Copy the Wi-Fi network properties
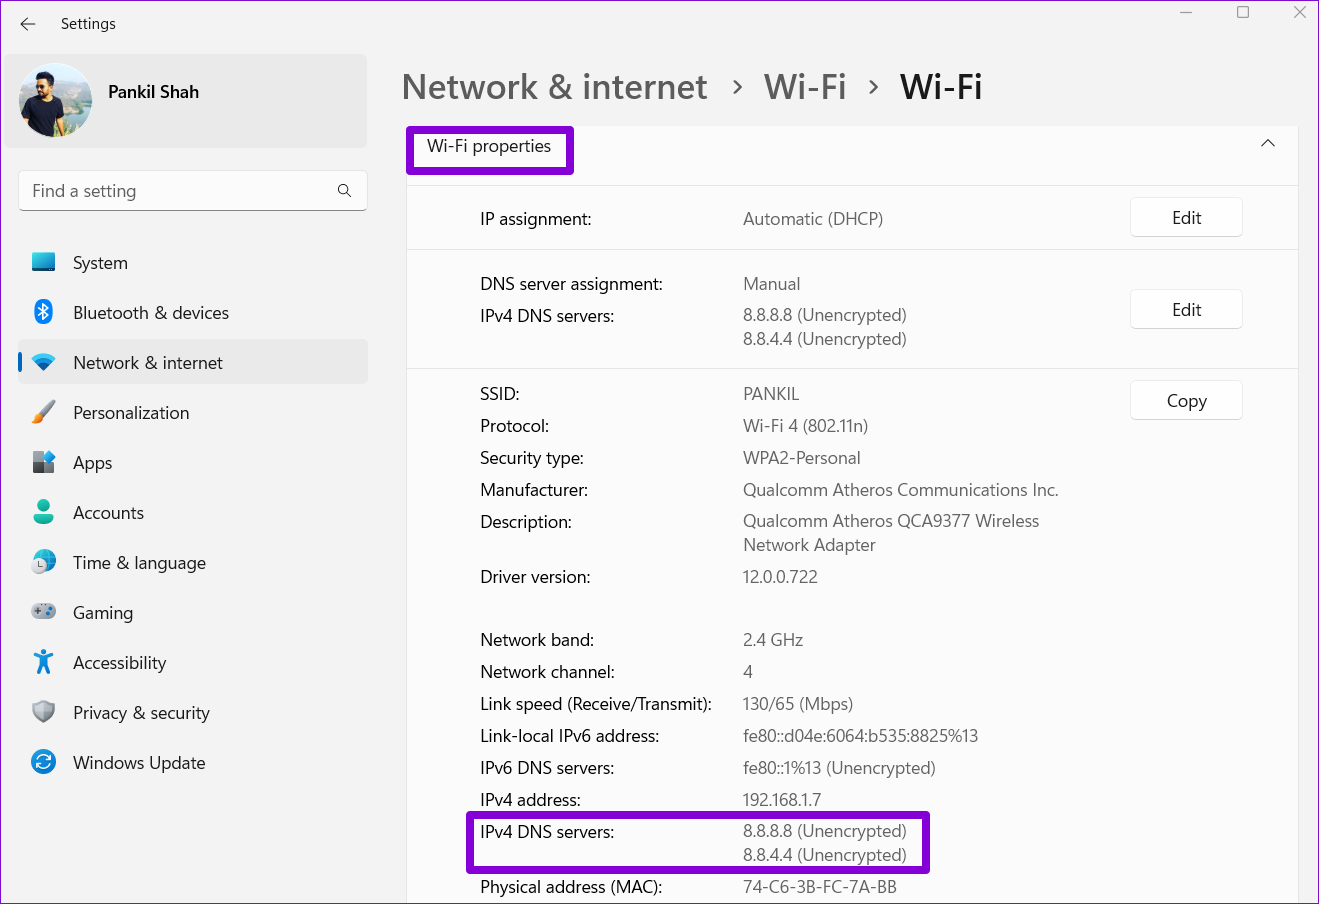Image resolution: width=1319 pixels, height=904 pixels. (x=1186, y=401)
